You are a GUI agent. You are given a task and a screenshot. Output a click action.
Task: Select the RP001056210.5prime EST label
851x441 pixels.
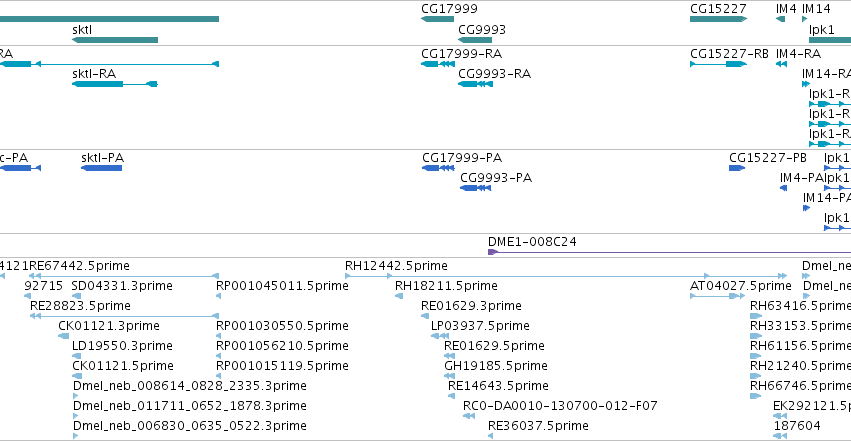pos(282,346)
